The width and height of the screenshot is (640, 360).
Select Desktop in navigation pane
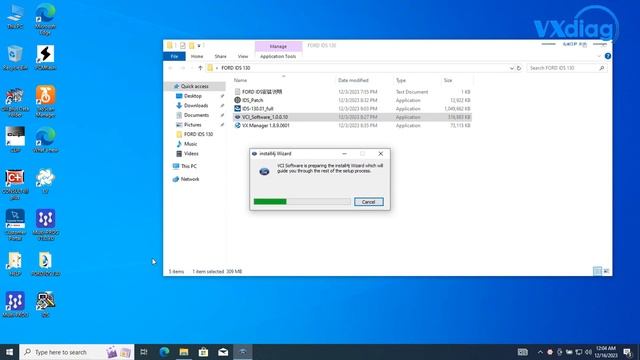(x=193, y=96)
